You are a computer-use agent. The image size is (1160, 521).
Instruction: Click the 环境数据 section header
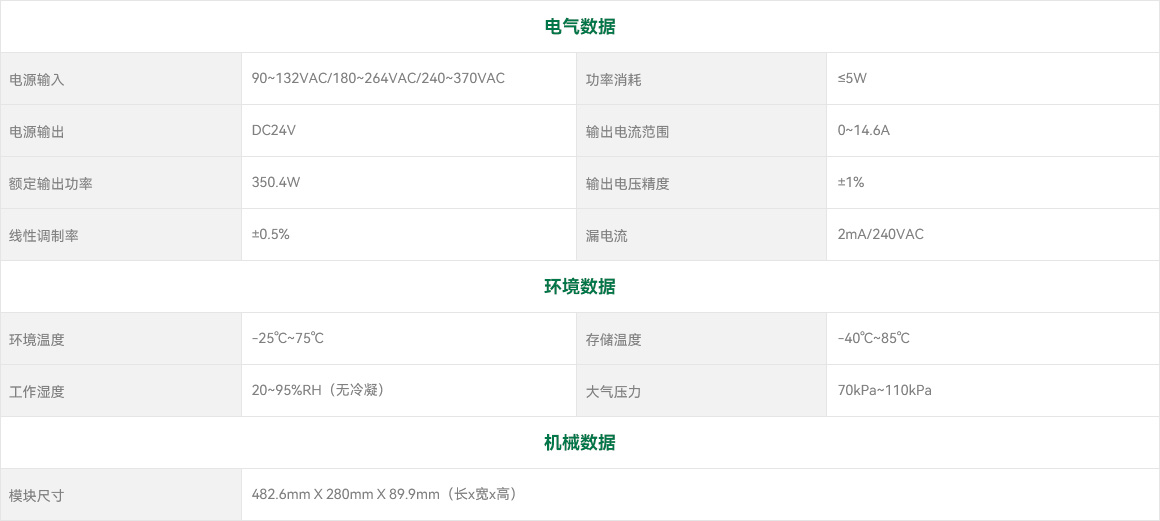pyautogui.click(x=580, y=287)
